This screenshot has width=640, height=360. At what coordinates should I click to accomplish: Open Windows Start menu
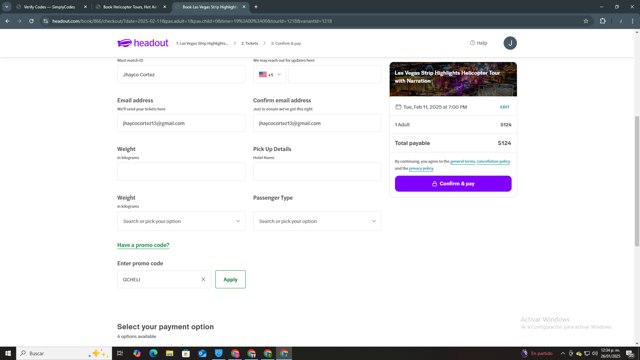tap(8, 353)
